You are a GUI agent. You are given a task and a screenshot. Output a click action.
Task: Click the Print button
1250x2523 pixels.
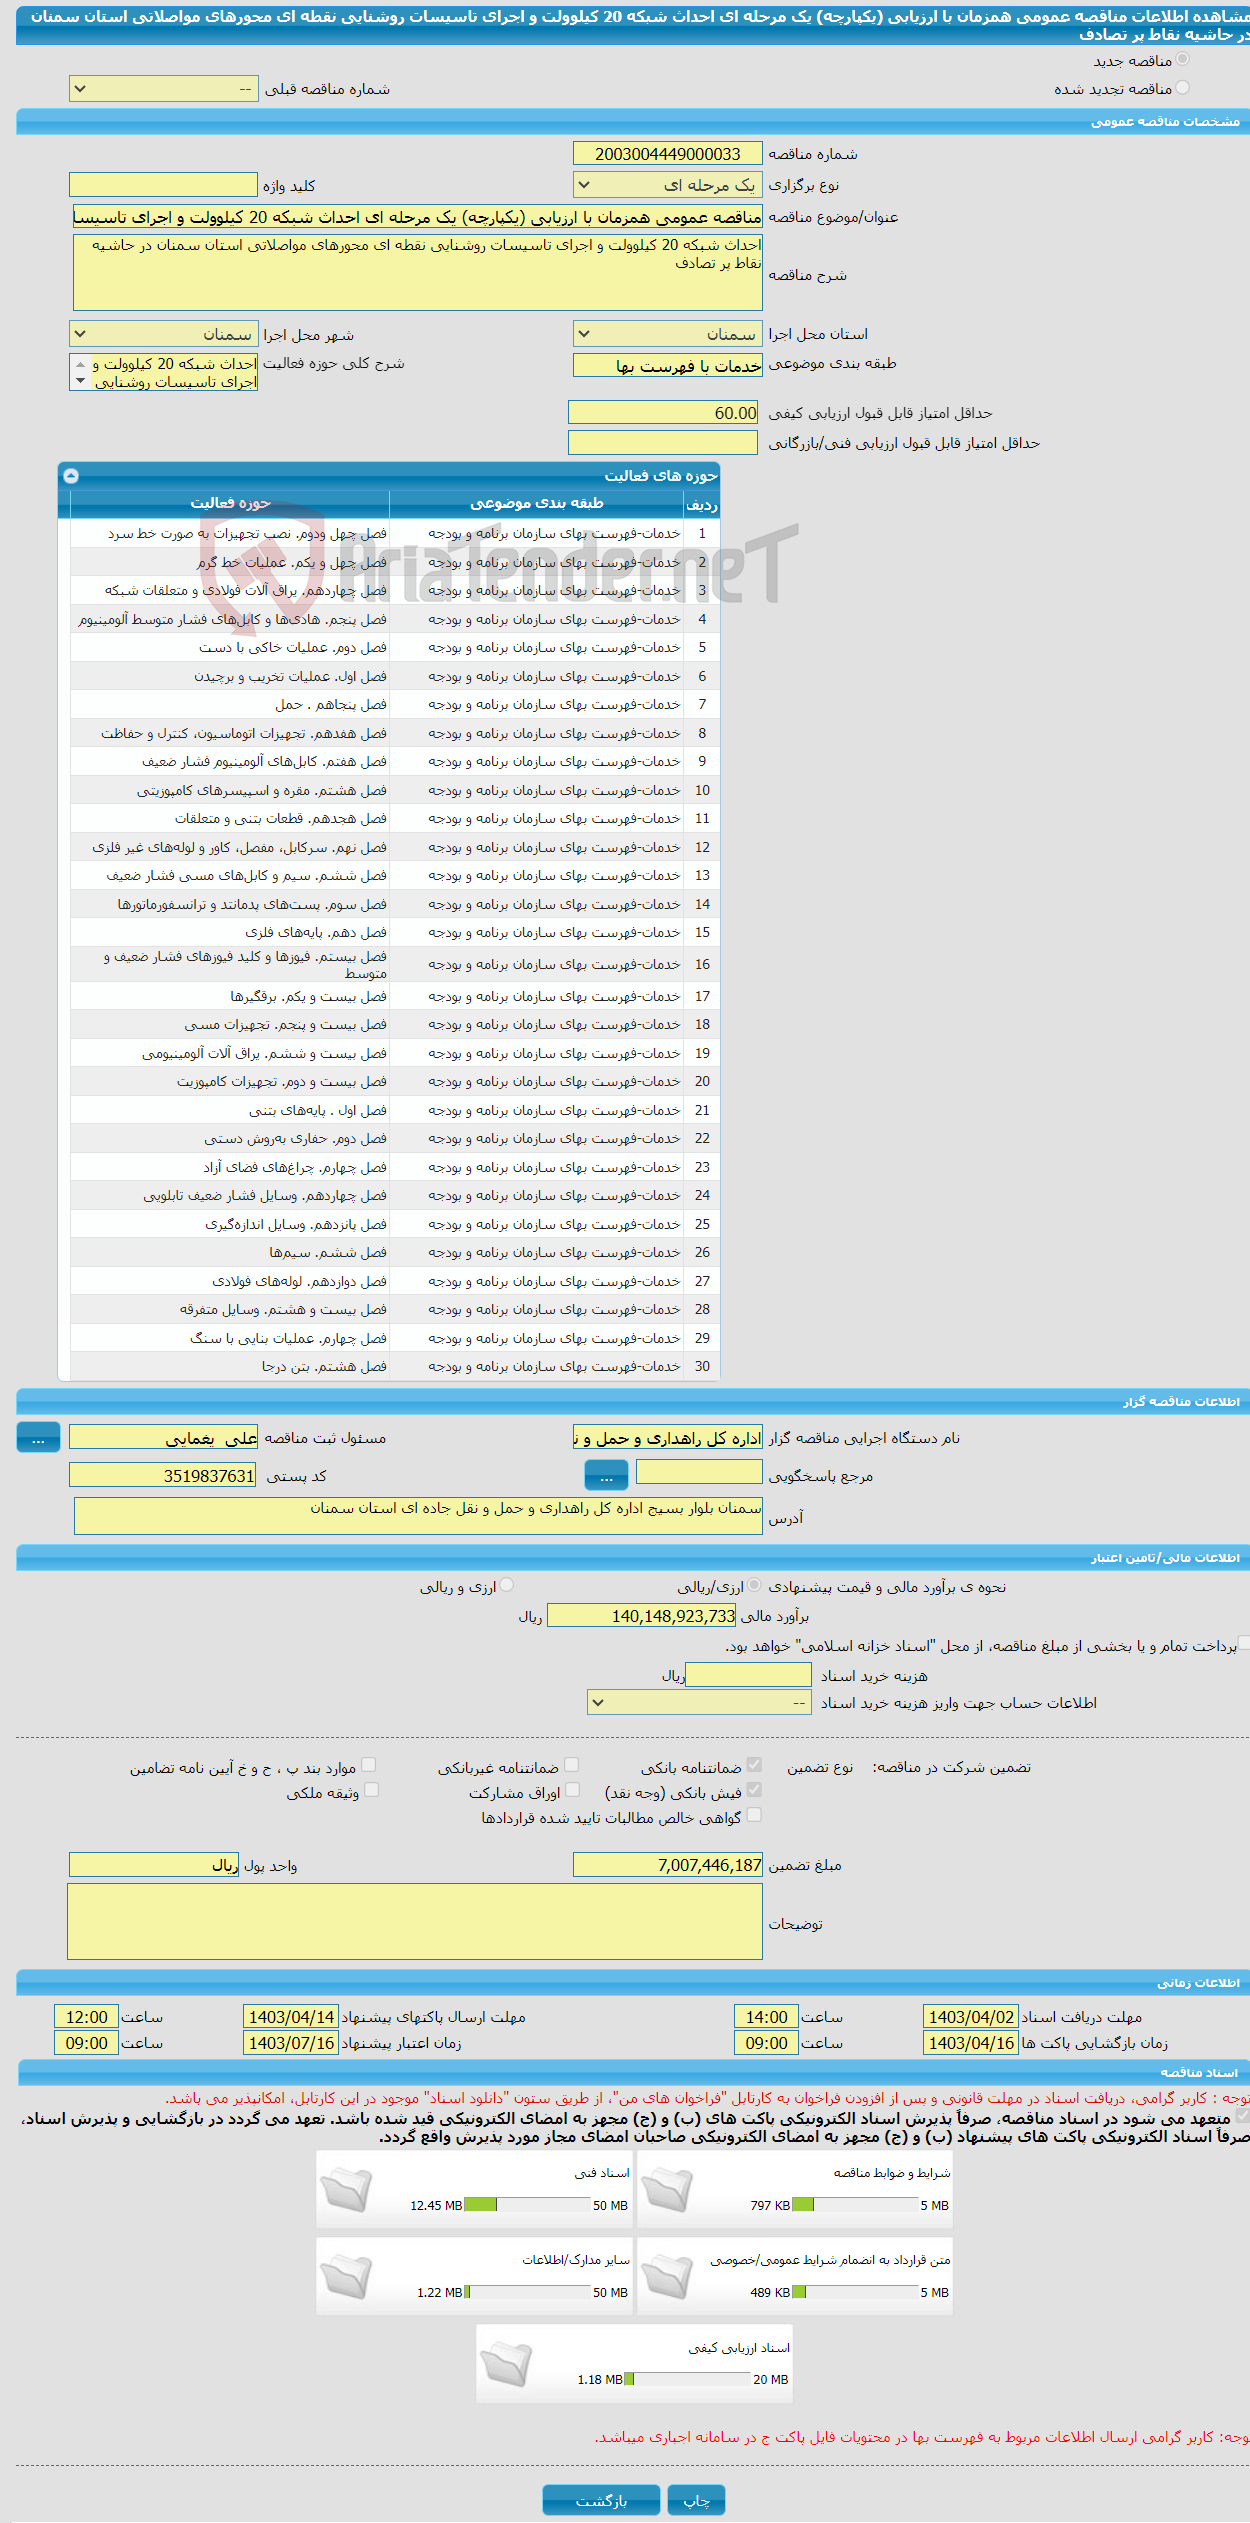tap(696, 2500)
